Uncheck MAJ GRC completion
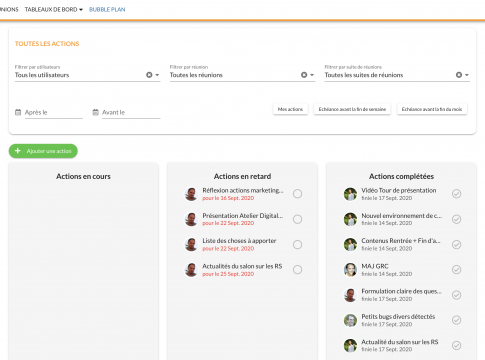 click(457, 269)
